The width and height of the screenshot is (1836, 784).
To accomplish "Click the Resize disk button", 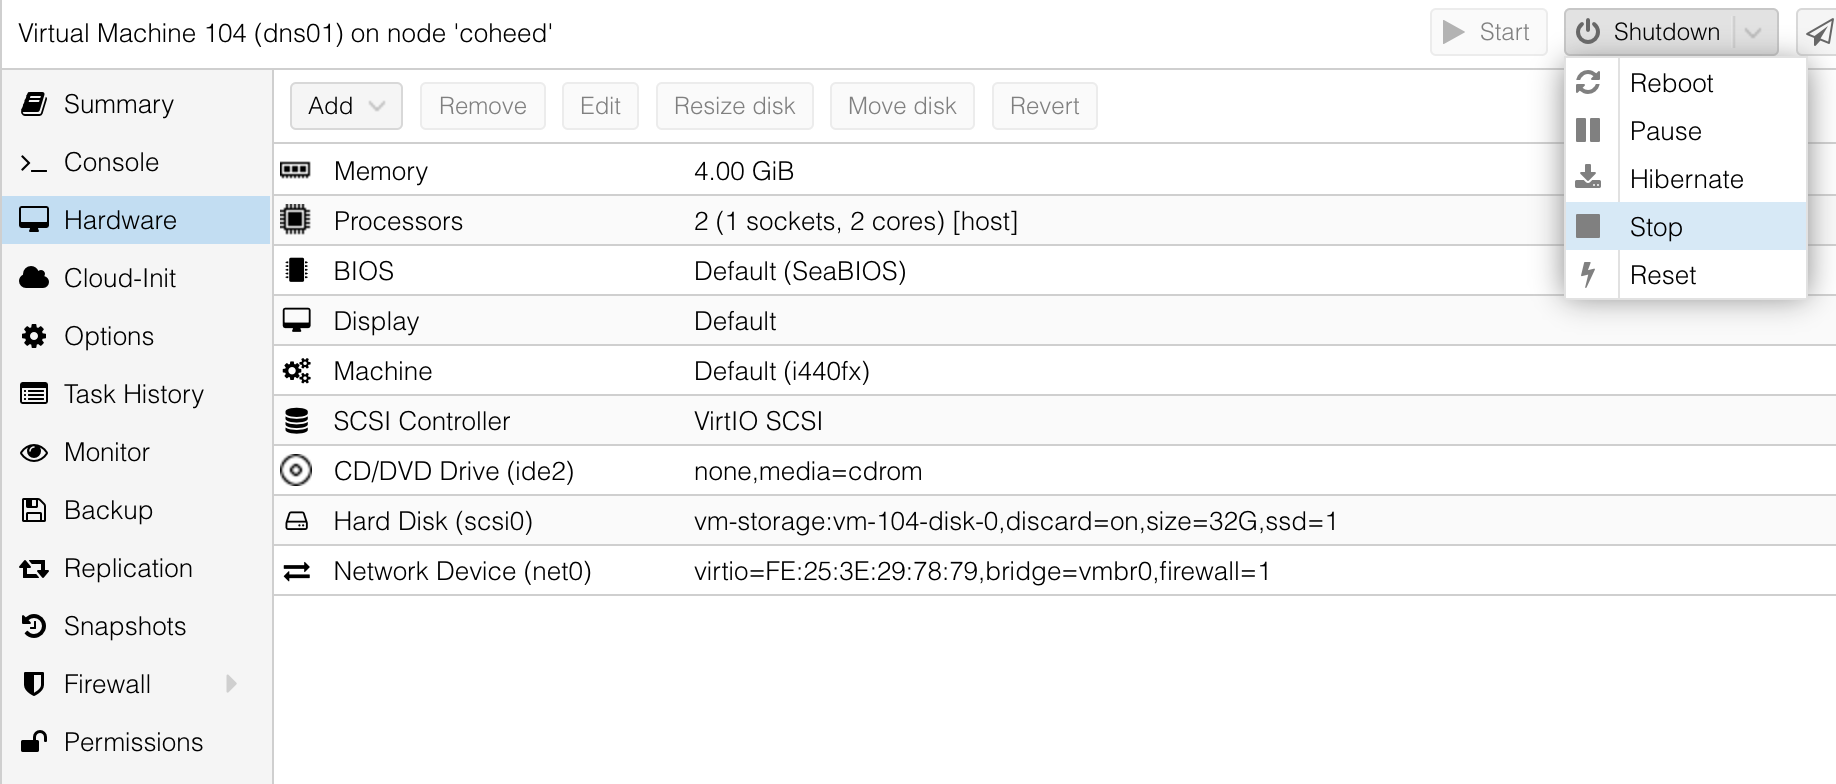I will (x=734, y=106).
